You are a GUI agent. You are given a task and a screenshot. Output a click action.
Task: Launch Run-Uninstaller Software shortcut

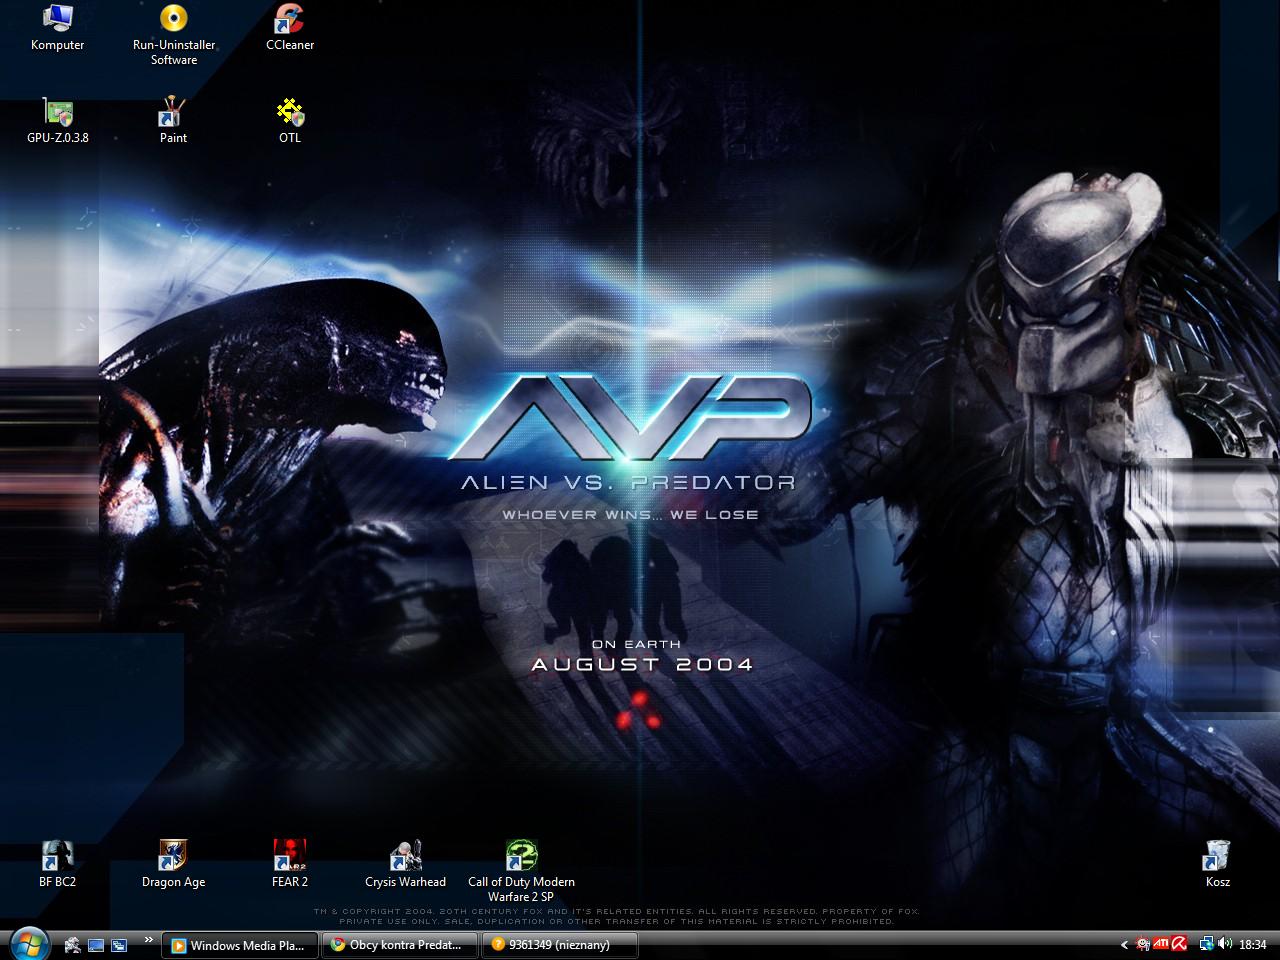point(174,35)
